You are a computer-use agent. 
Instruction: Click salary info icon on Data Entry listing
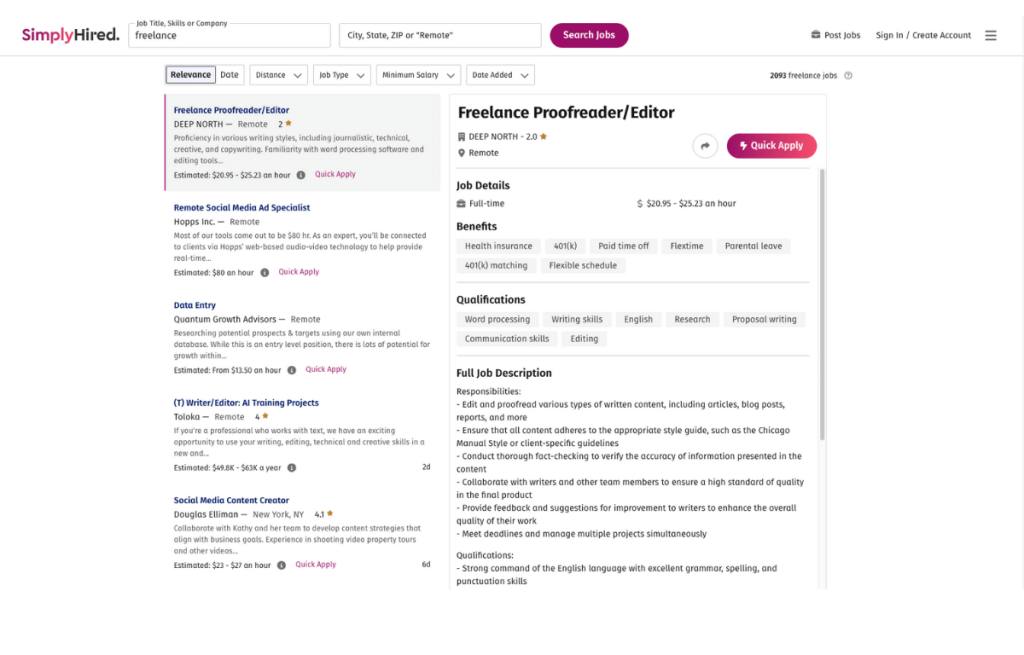(x=292, y=370)
